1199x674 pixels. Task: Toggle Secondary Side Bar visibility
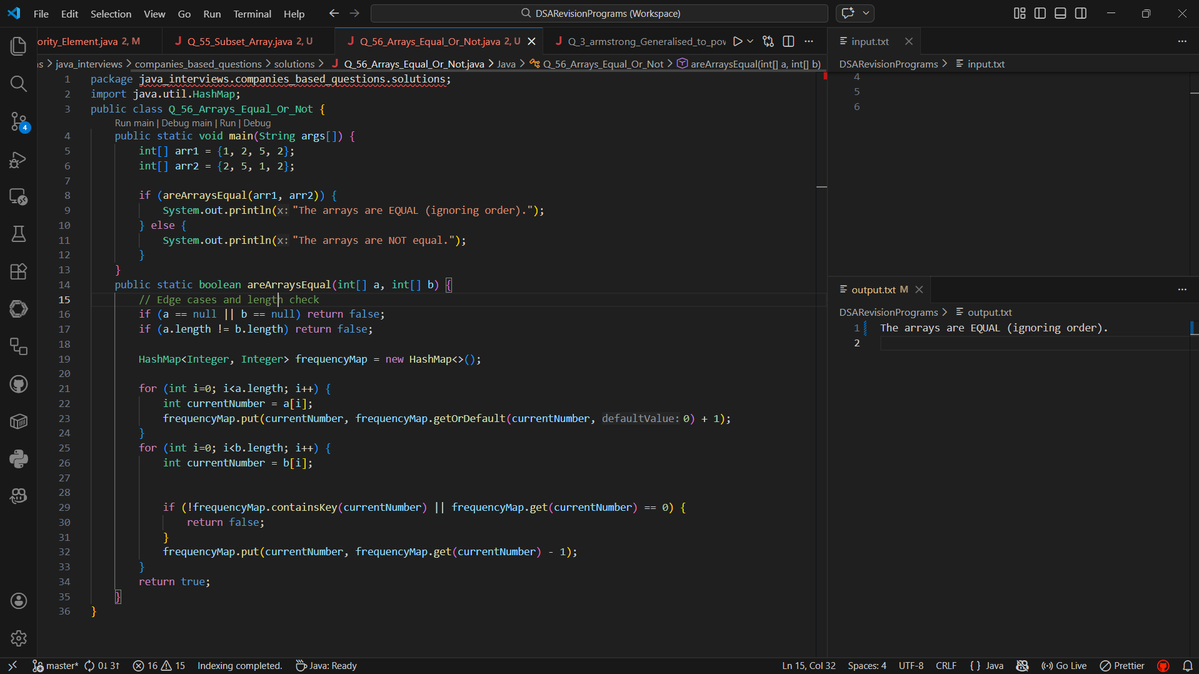1080,13
